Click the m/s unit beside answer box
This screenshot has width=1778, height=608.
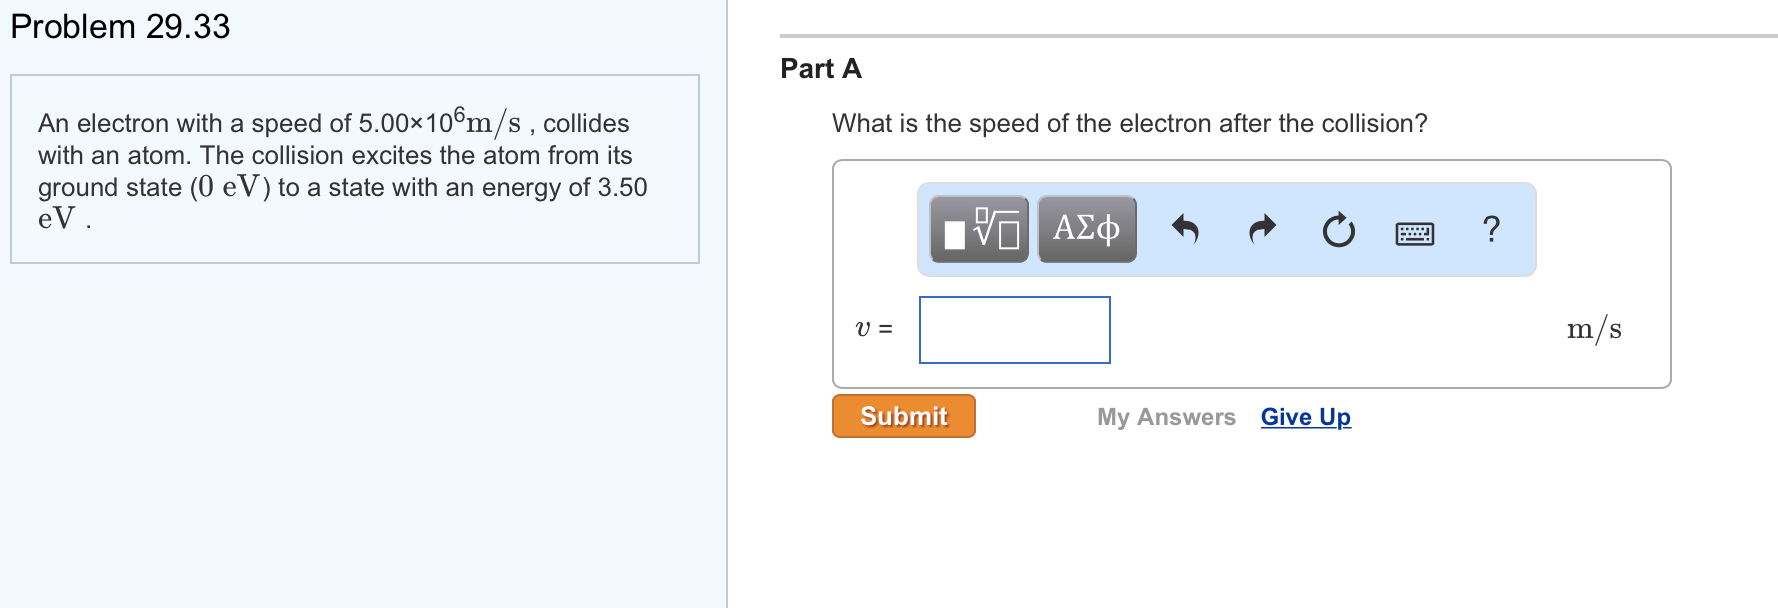pyautogui.click(x=1593, y=329)
